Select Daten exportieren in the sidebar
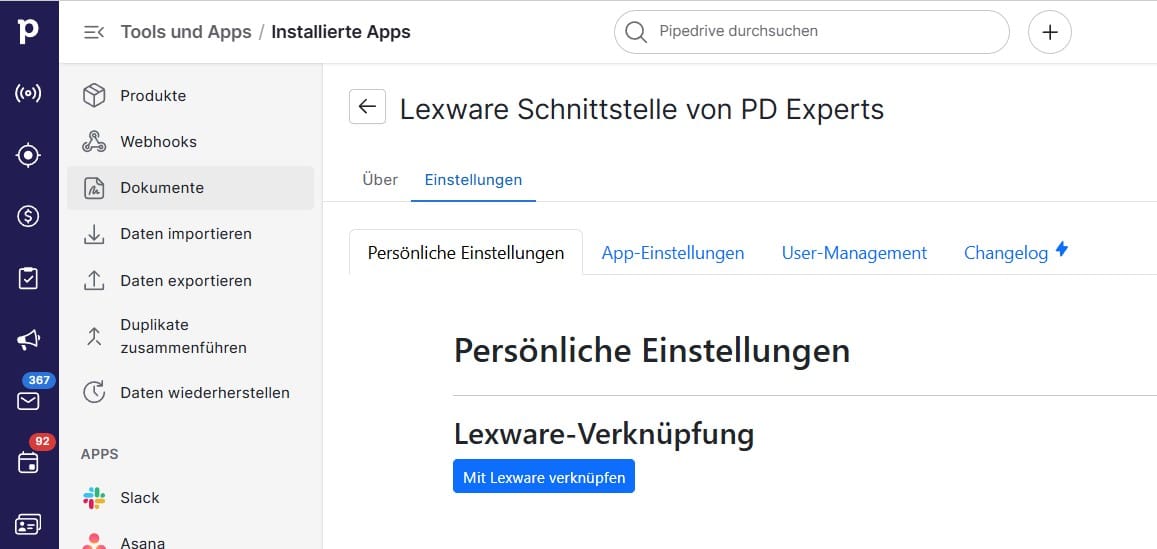 click(x=190, y=280)
